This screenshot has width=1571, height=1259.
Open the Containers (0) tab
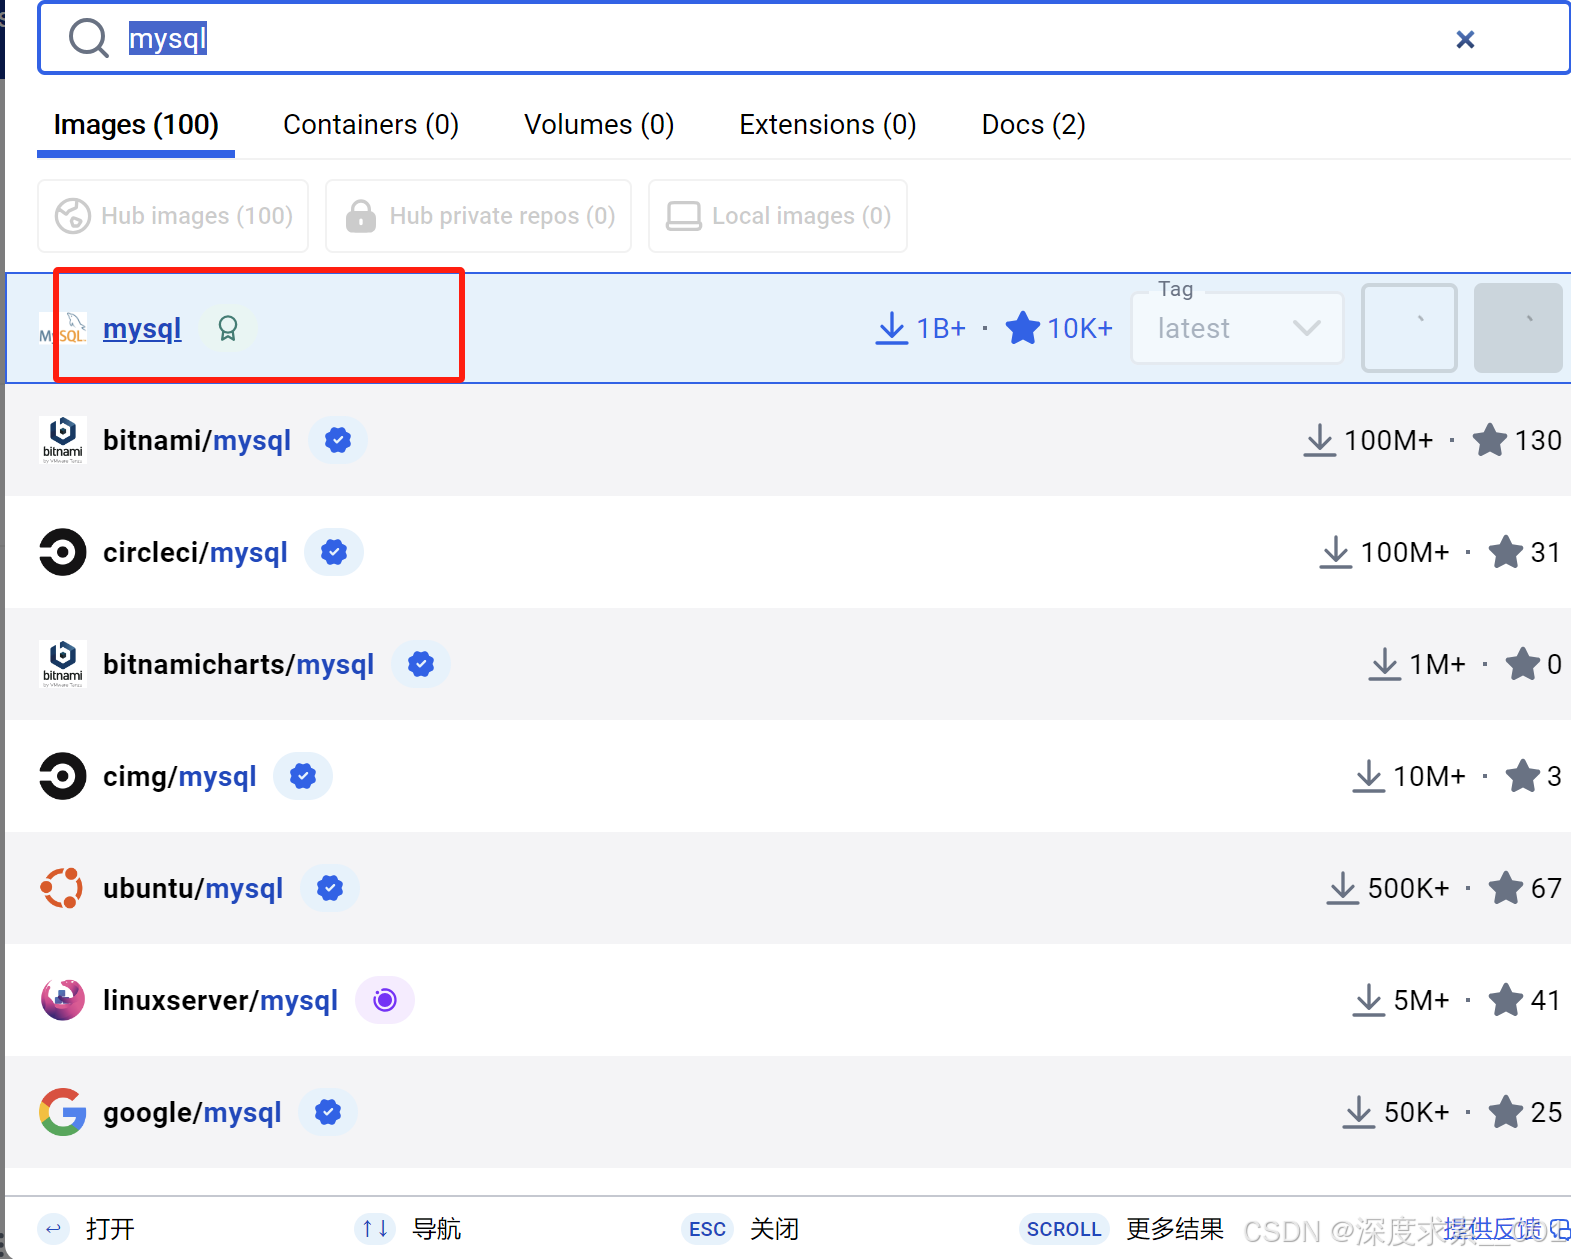coord(371,125)
